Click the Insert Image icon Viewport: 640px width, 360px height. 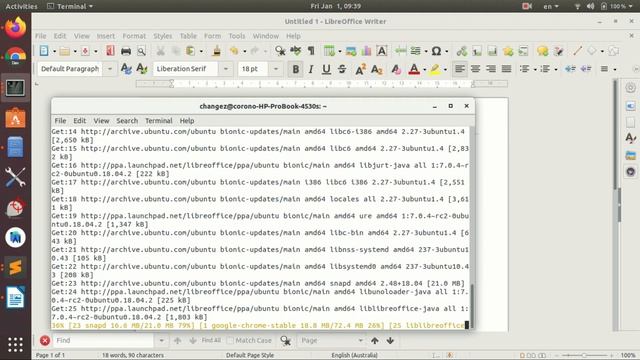click(x=351, y=51)
